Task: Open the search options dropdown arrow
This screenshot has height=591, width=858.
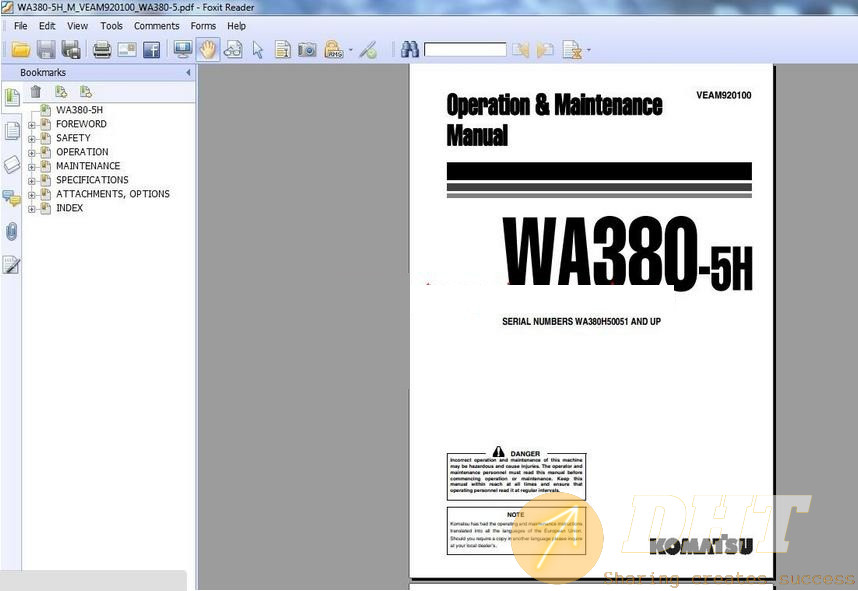Action: 588,50
